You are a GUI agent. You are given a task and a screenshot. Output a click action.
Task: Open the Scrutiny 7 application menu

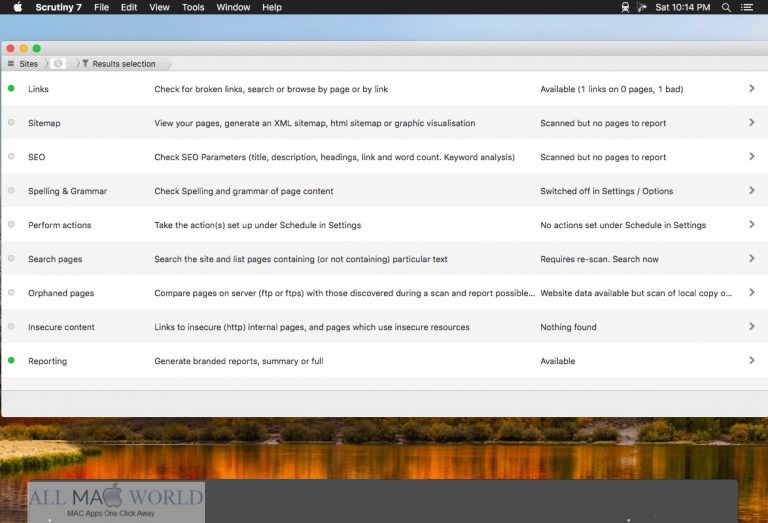click(x=58, y=7)
